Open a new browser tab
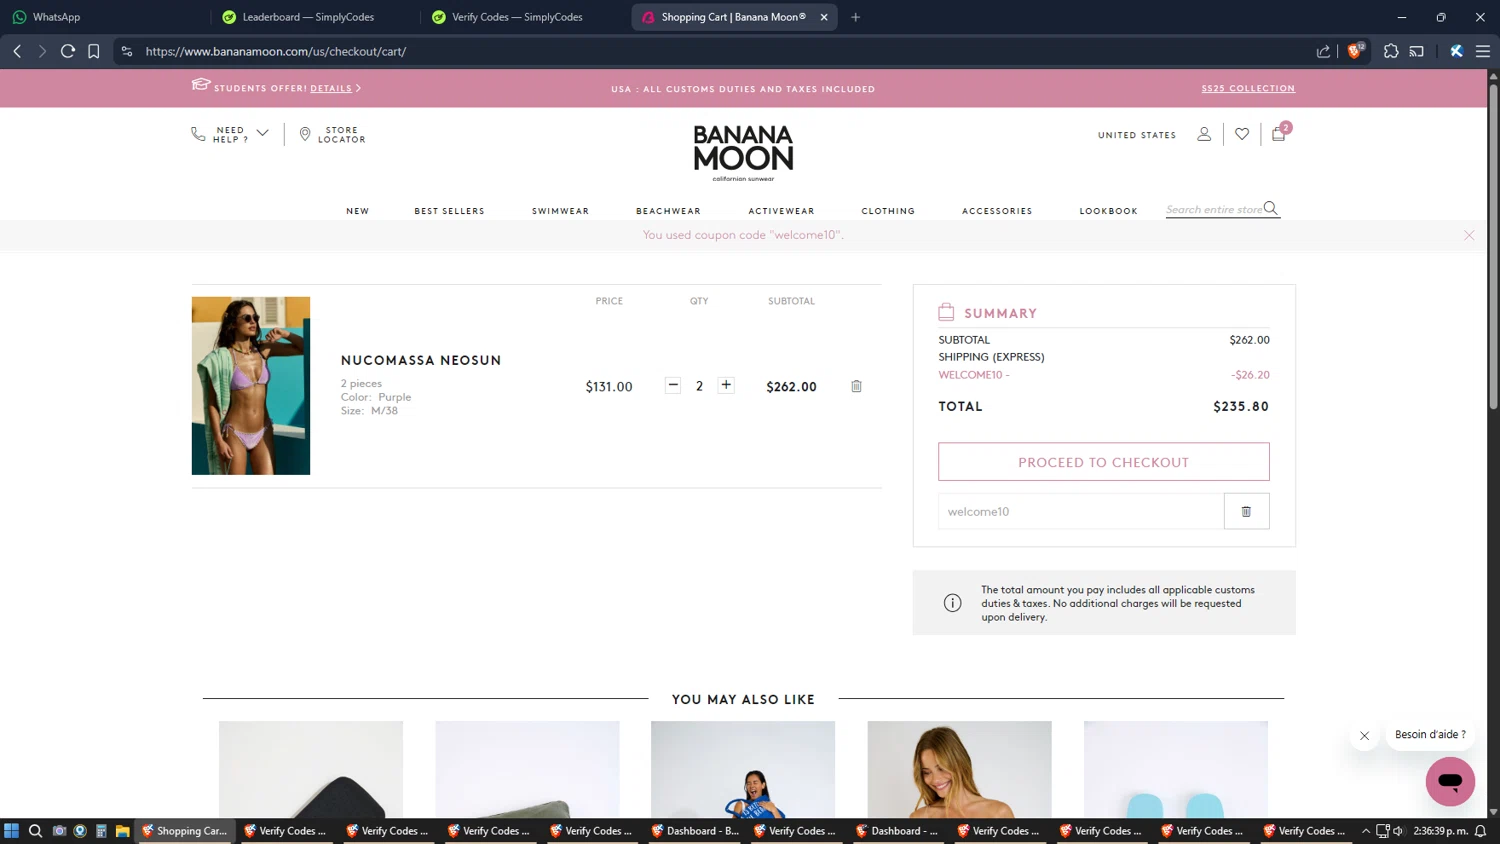The width and height of the screenshot is (1500, 844). [855, 17]
